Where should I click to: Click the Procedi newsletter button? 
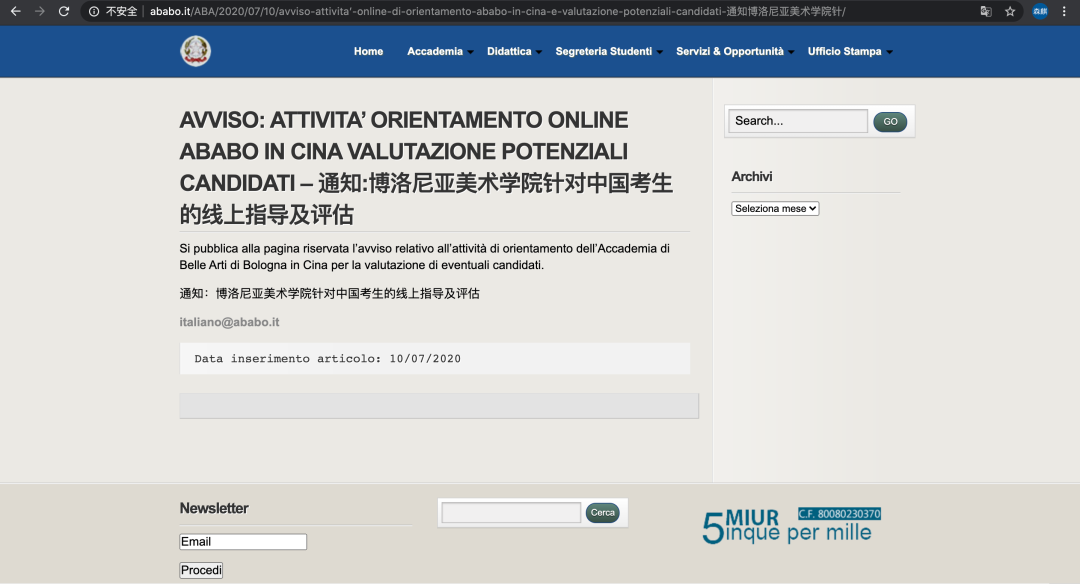(x=201, y=570)
